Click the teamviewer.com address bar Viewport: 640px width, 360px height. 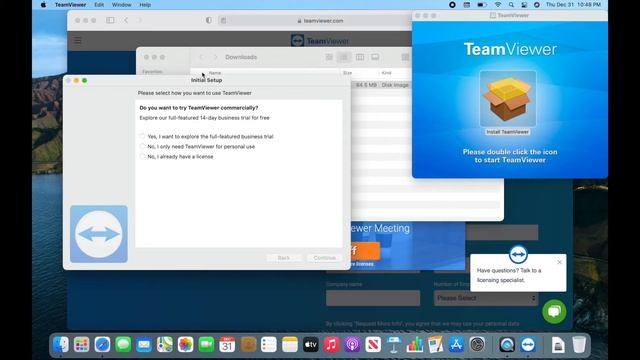coord(320,20)
